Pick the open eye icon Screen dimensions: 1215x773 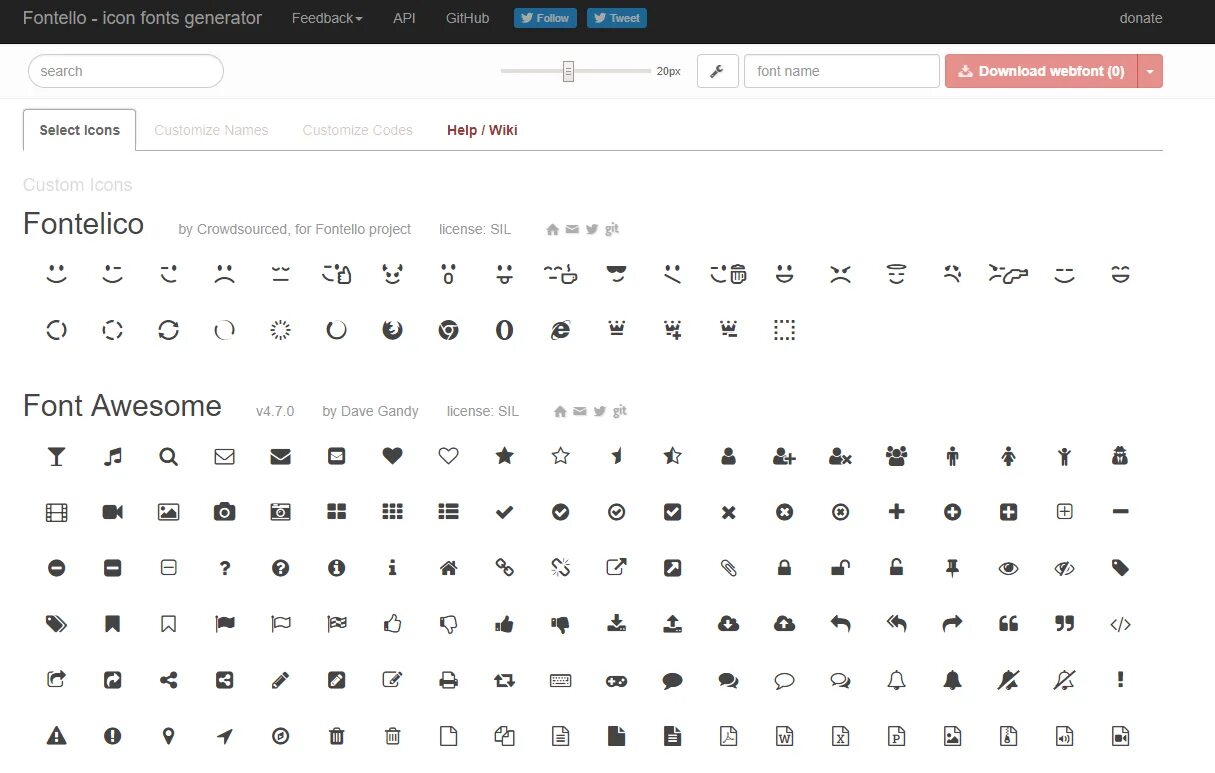tap(1009, 568)
